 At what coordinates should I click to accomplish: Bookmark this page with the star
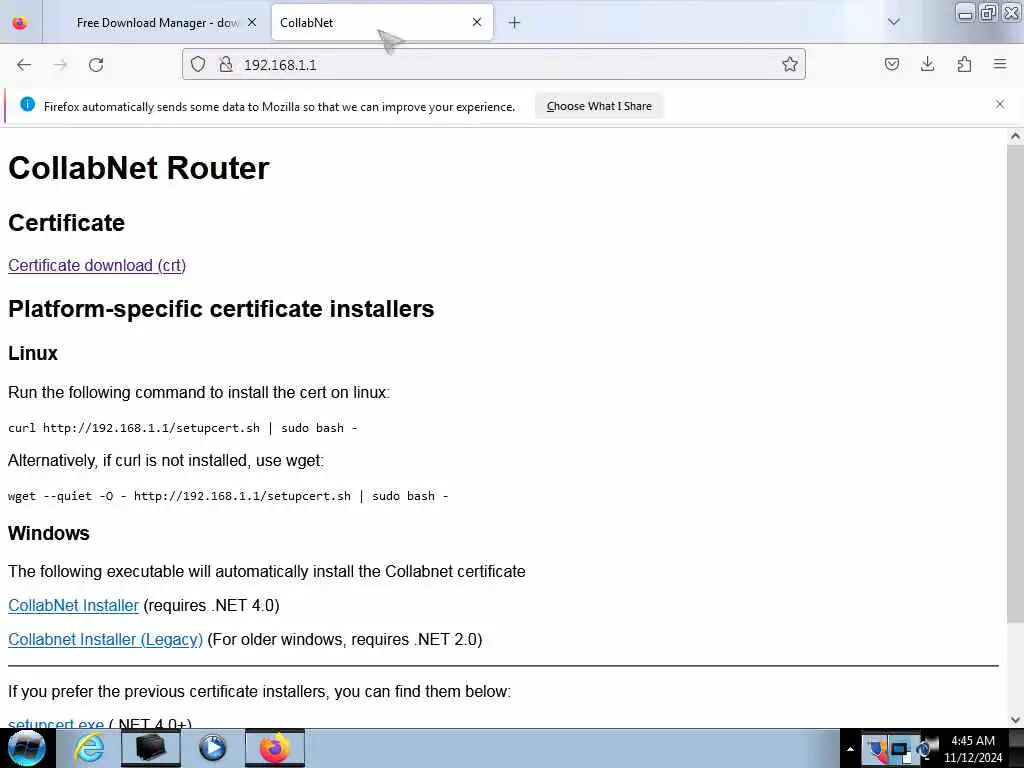click(x=790, y=64)
